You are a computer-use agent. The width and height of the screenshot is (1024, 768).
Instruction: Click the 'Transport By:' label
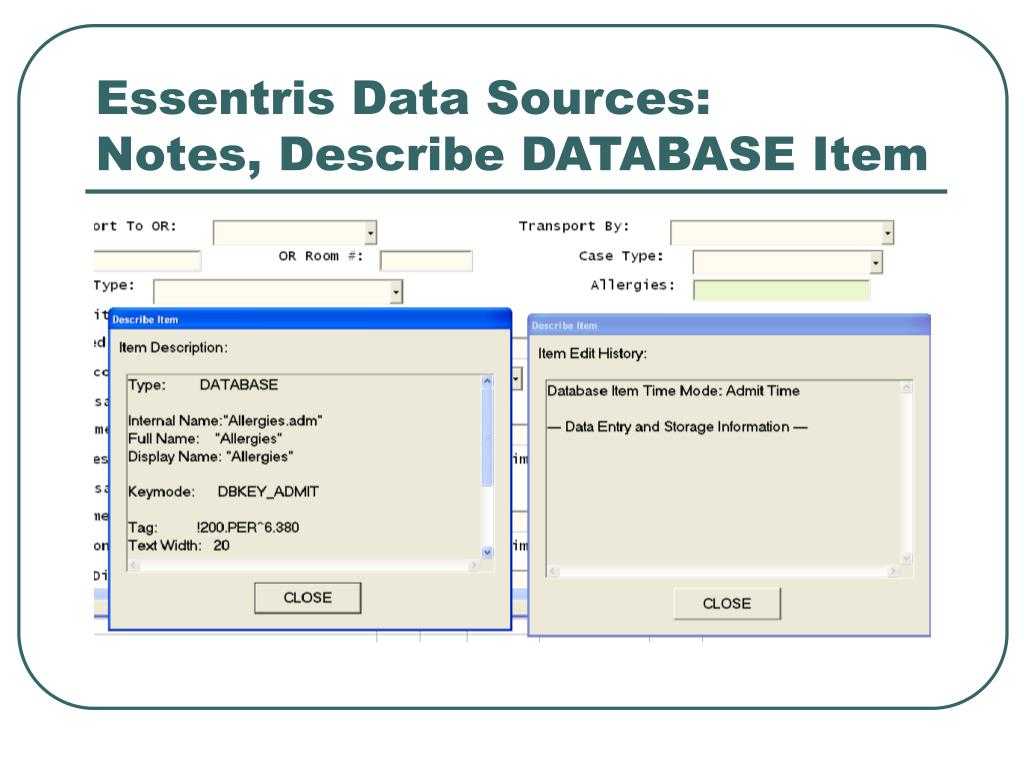574,226
